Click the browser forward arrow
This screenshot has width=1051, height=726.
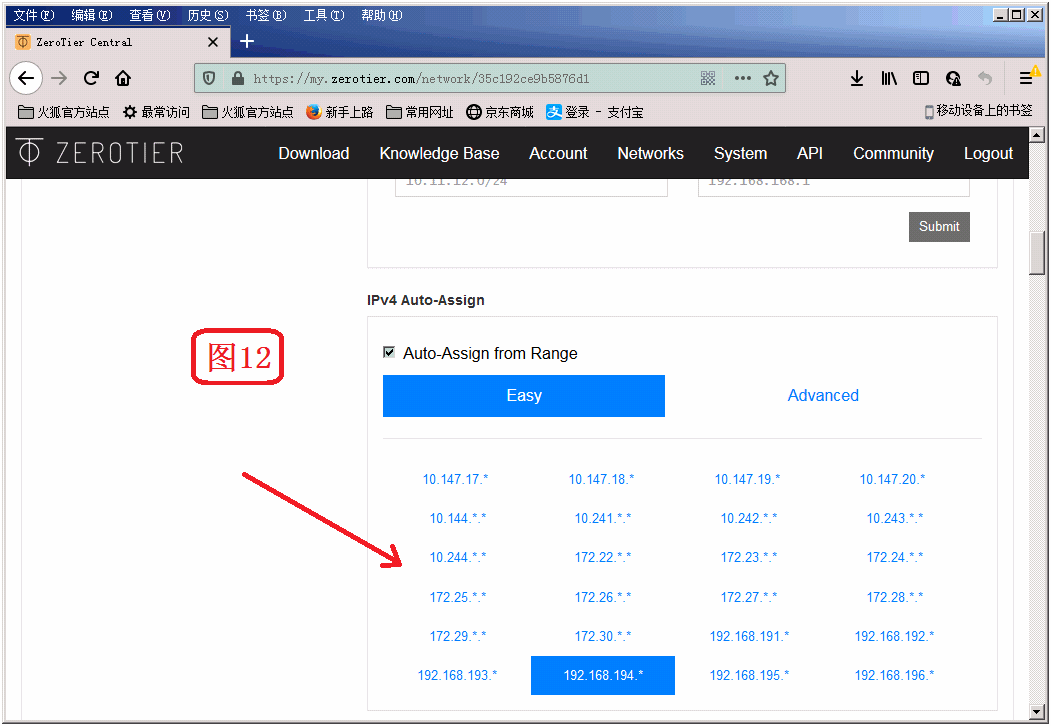coord(59,78)
